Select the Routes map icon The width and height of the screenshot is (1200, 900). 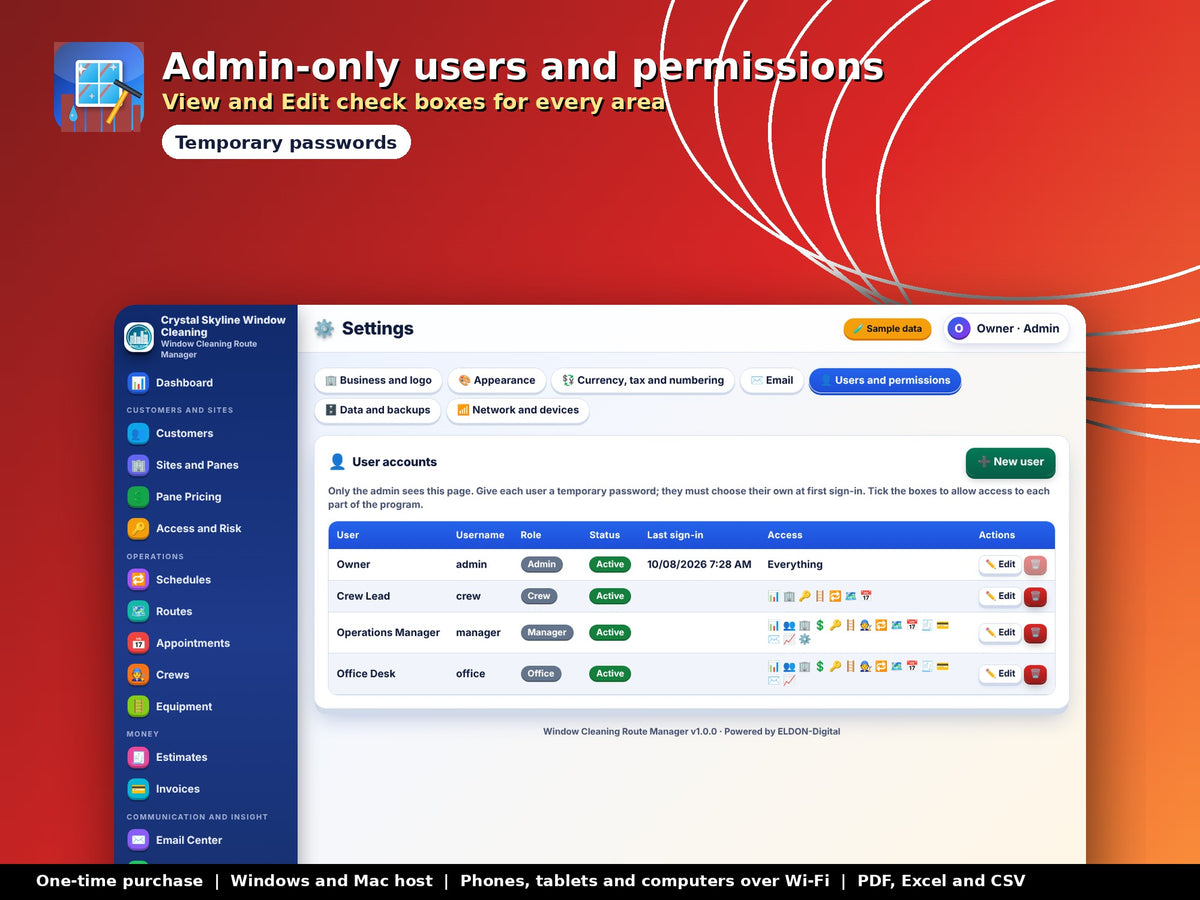138,611
